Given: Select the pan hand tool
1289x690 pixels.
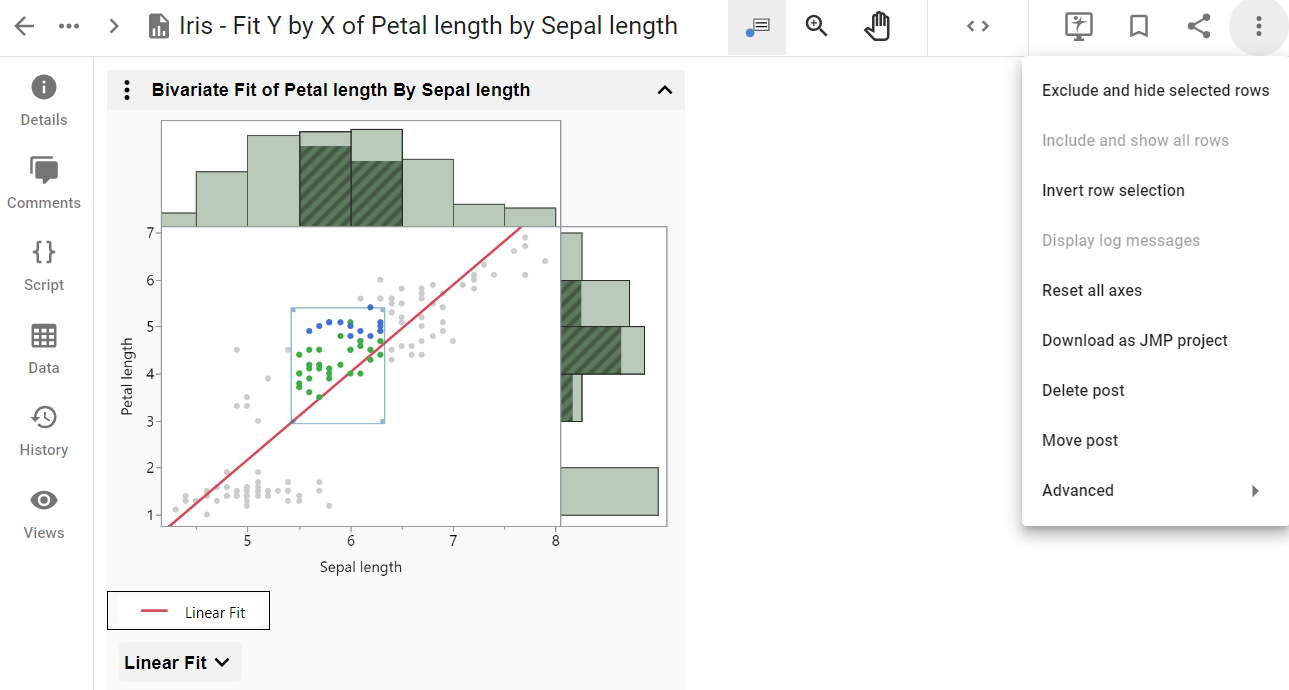Looking at the screenshot, I should click(x=877, y=27).
